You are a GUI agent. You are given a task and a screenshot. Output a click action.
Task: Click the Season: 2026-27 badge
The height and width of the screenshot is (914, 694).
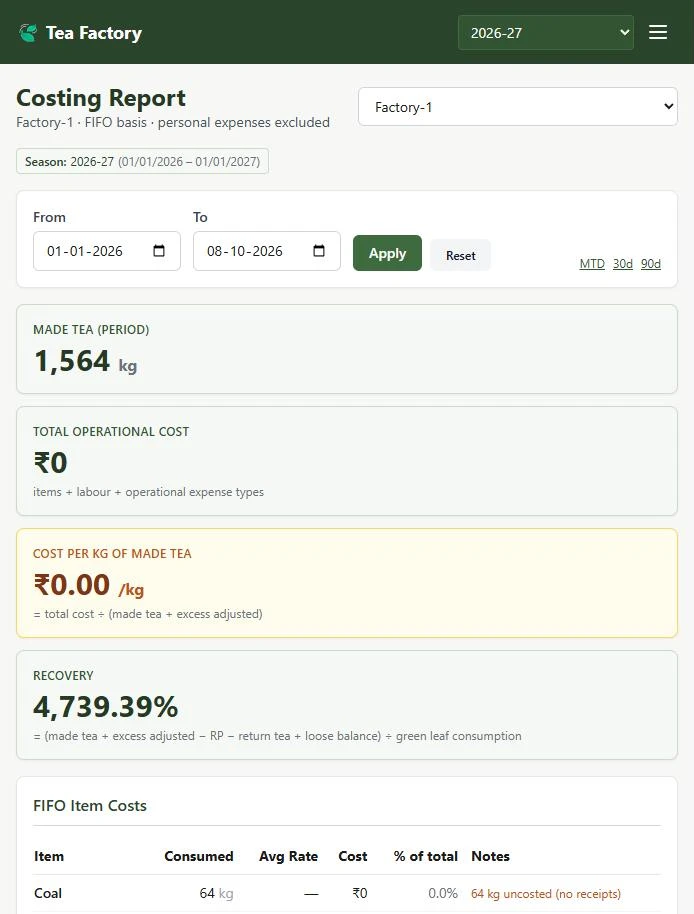tap(142, 161)
